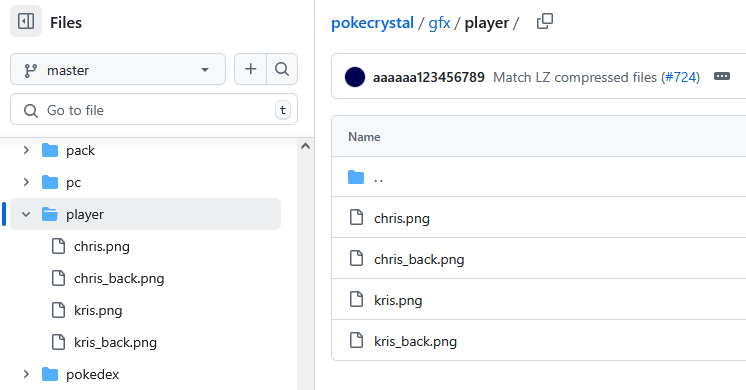This screenshot has width=746, height=390.
Task: Open Match LZ compressed files commit
Action: click(x=575, y=77)
